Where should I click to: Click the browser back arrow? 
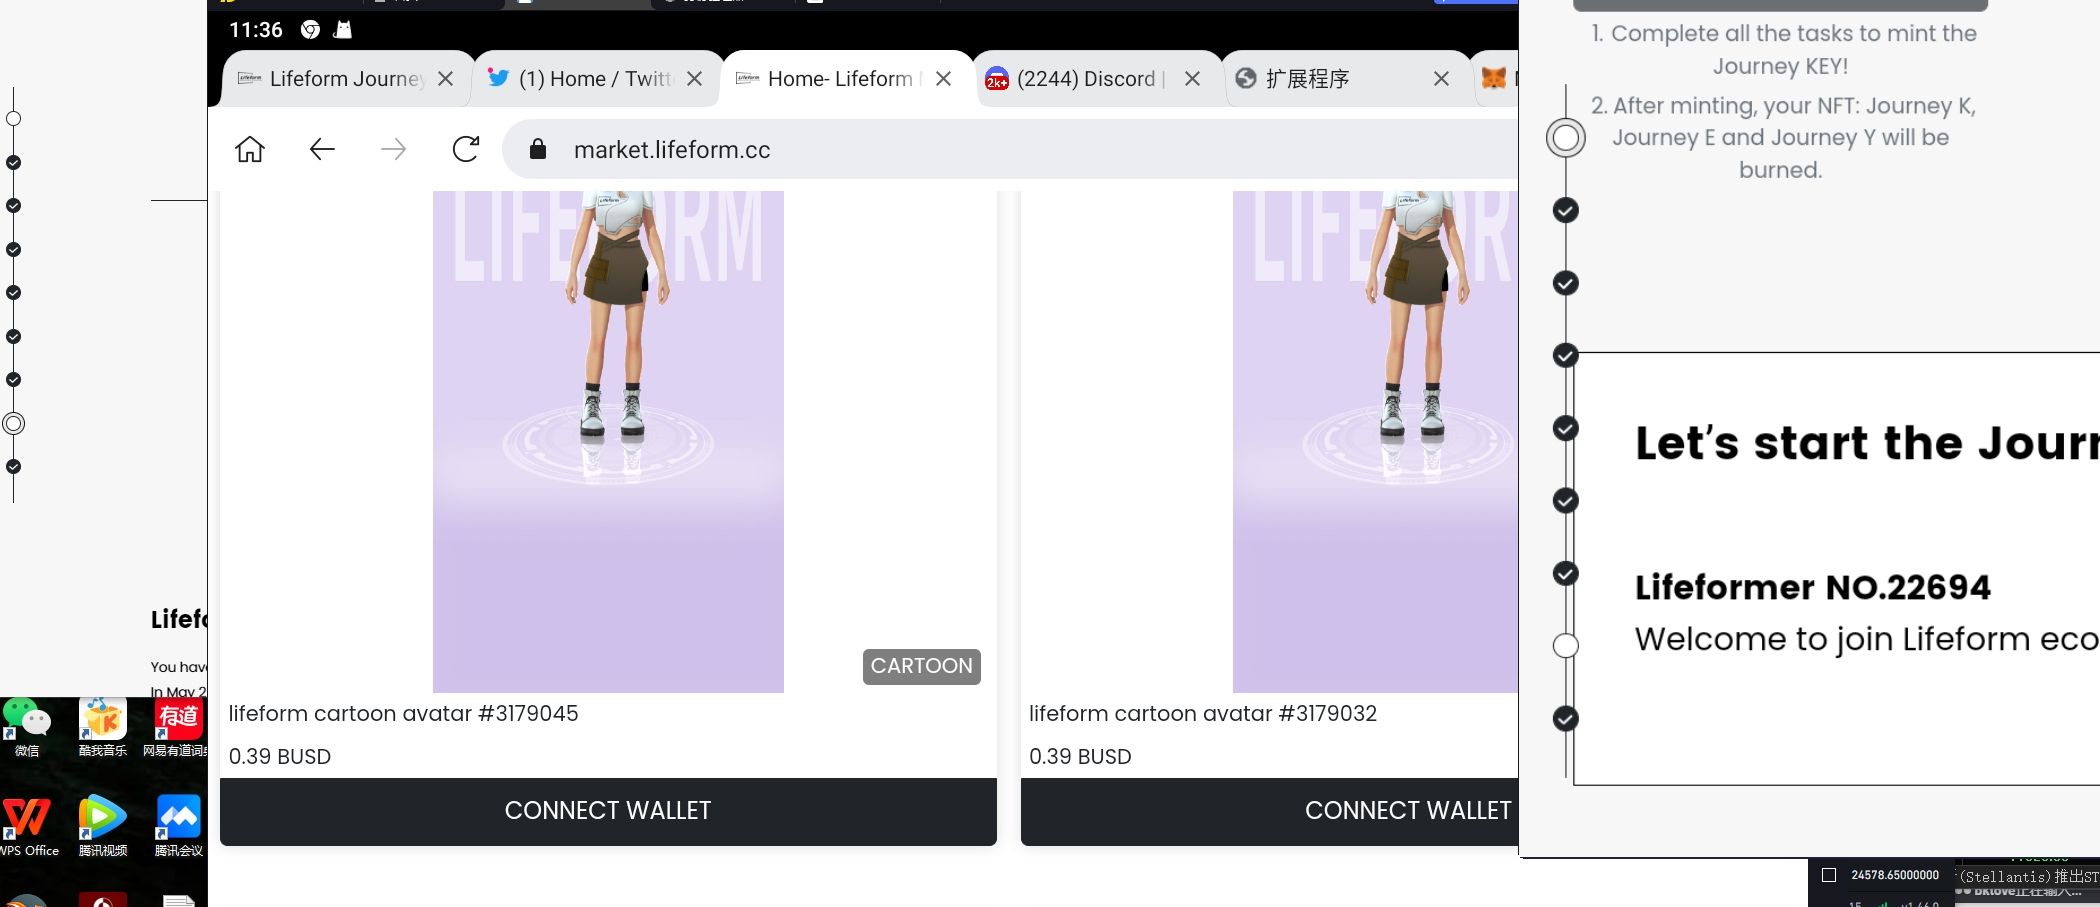322,150
